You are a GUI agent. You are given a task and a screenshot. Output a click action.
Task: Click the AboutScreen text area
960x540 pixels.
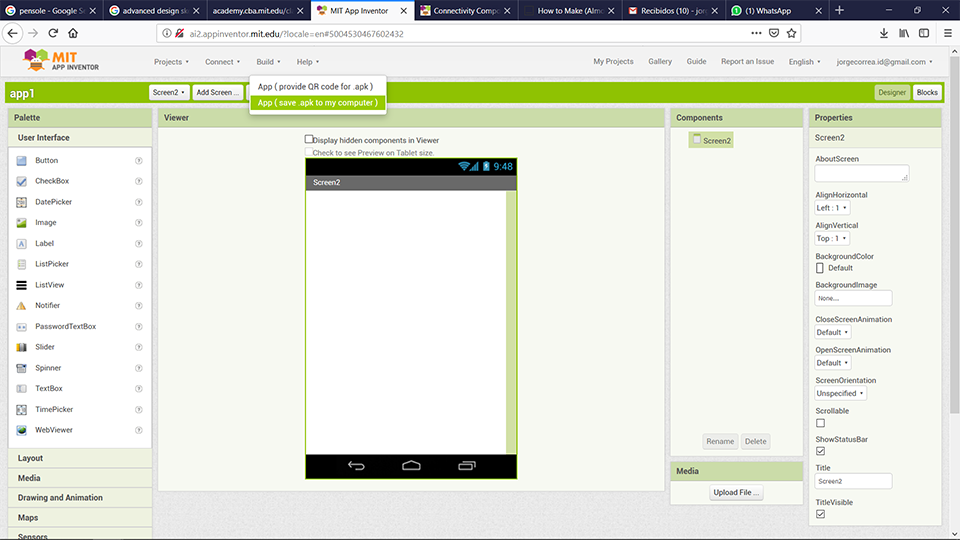point(861,173)
